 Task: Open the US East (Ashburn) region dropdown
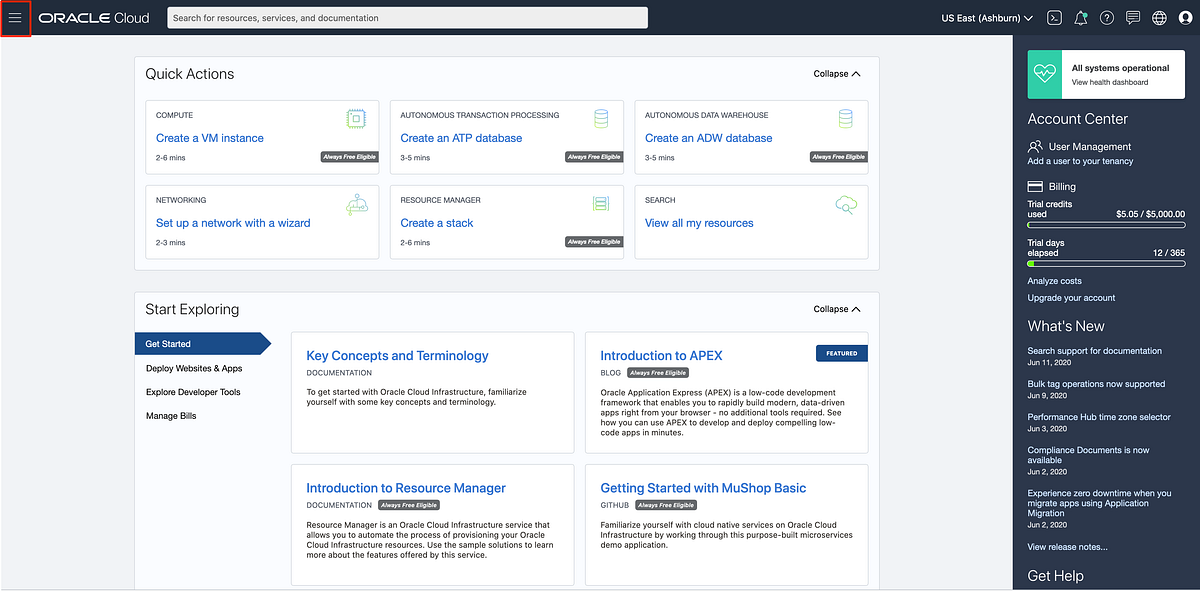(x=987, y=17)
